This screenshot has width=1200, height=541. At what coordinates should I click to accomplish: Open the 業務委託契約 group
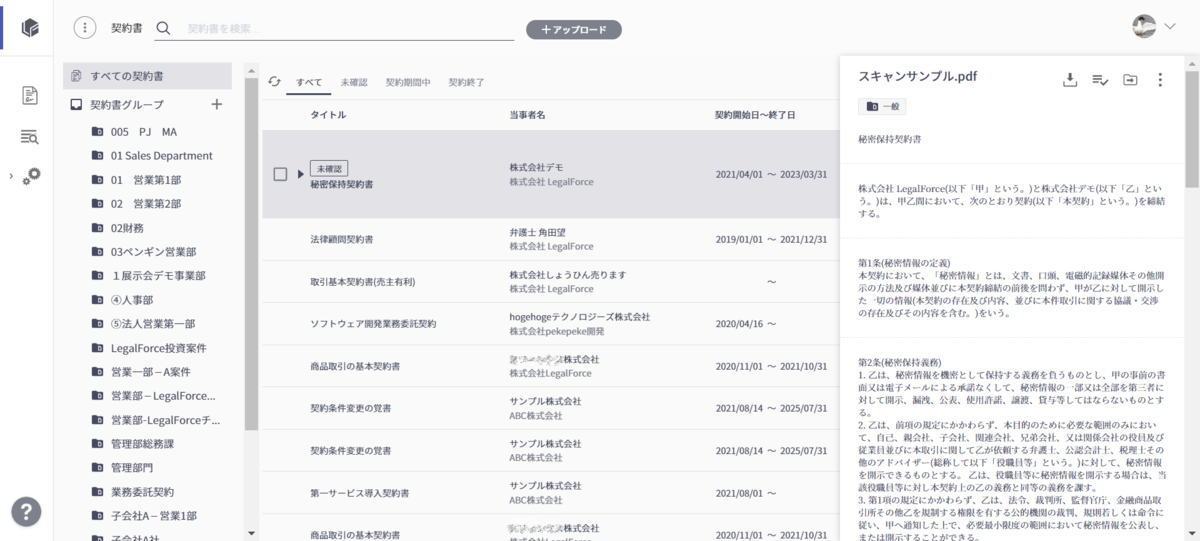tap(143, 492)
